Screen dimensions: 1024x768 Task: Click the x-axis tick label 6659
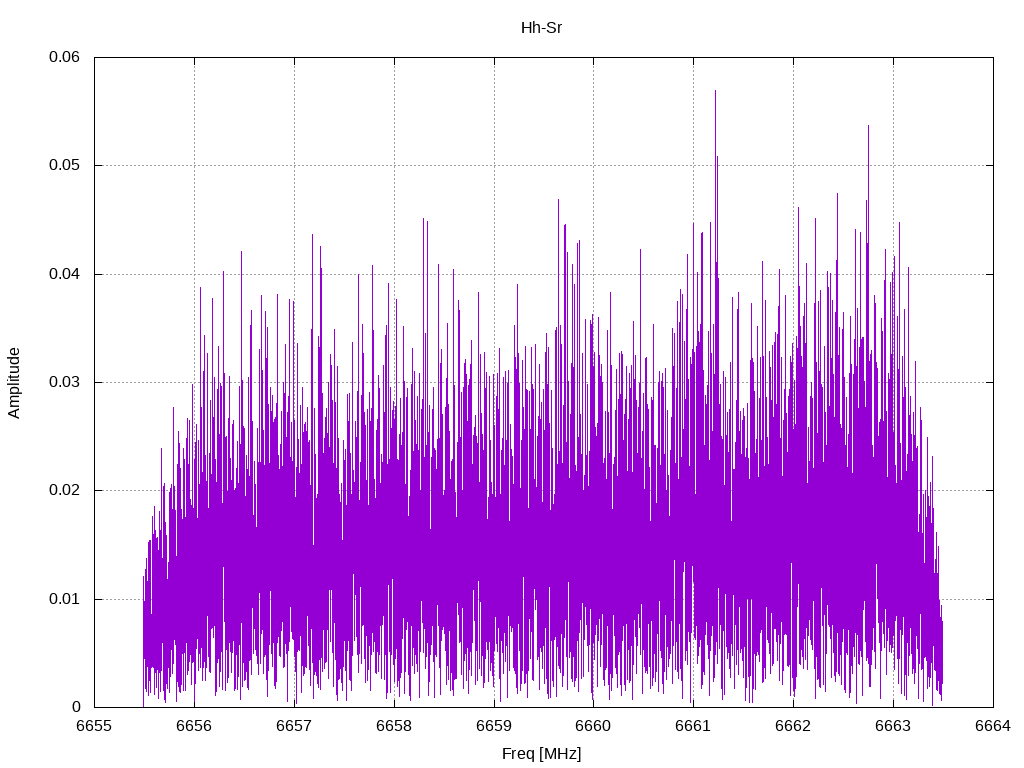coord(494,726)
